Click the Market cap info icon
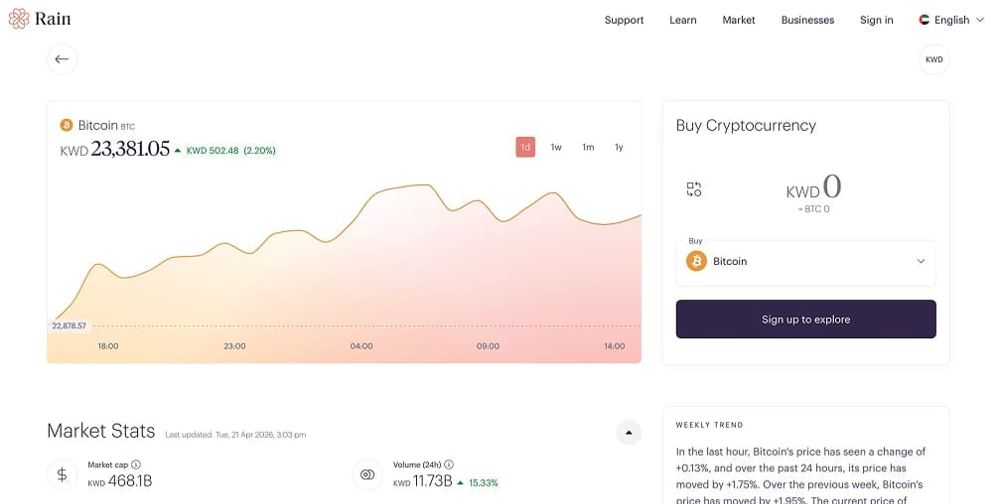The image size is (1000, 504). 136,464
